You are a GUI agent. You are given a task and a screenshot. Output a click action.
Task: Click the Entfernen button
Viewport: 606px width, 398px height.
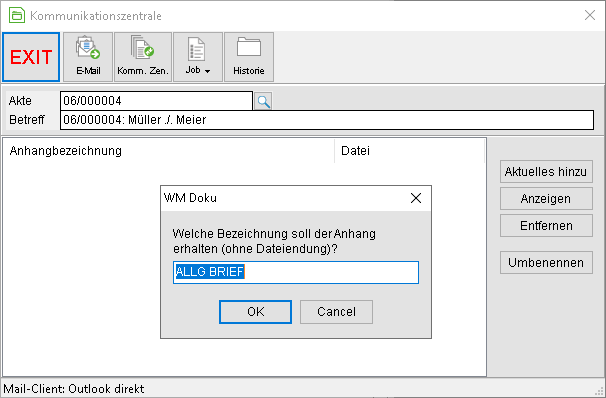[546, 226]
